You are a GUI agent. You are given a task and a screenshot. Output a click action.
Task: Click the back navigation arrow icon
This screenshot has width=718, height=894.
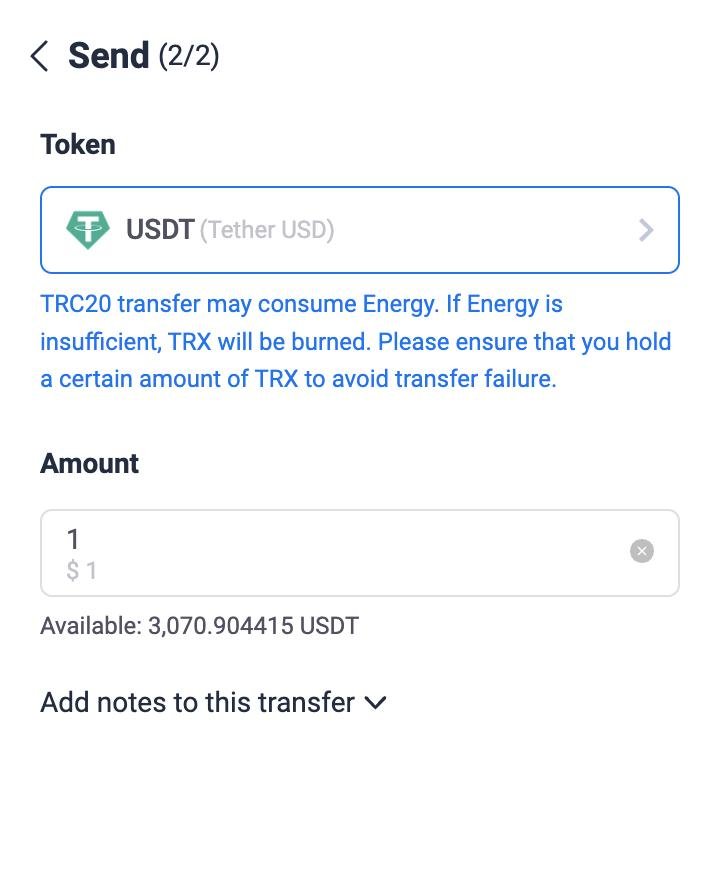point(38,56)
